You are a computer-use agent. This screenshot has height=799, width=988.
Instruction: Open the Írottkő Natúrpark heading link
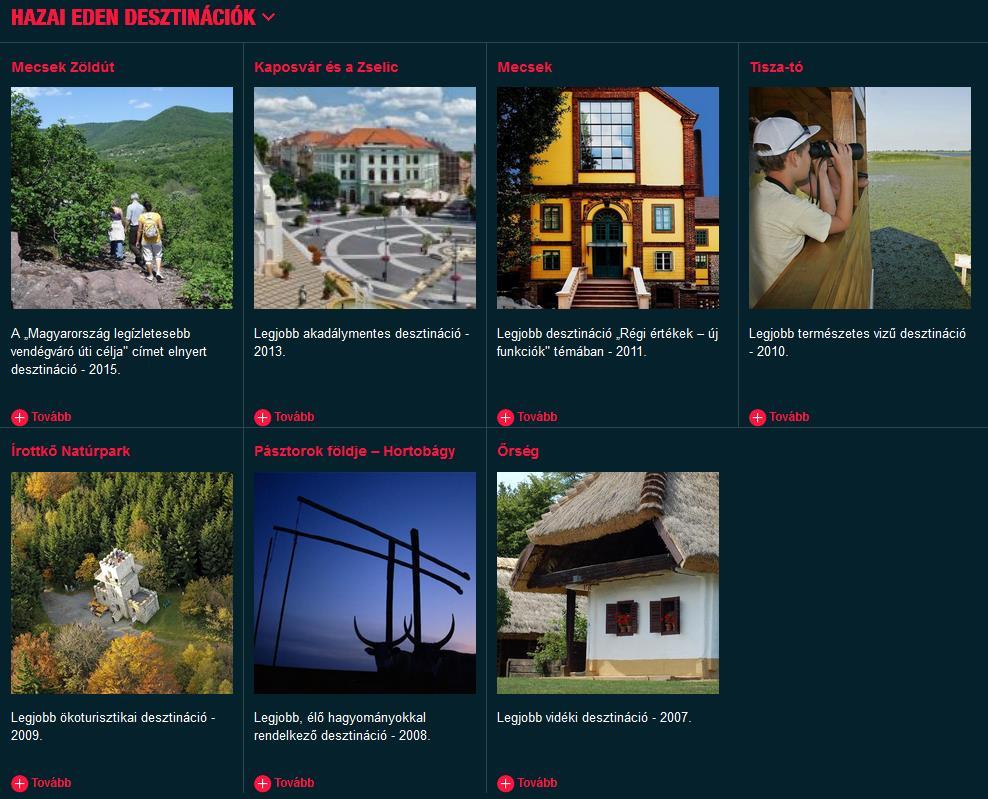pyautogui.click(x=71, y=451)
